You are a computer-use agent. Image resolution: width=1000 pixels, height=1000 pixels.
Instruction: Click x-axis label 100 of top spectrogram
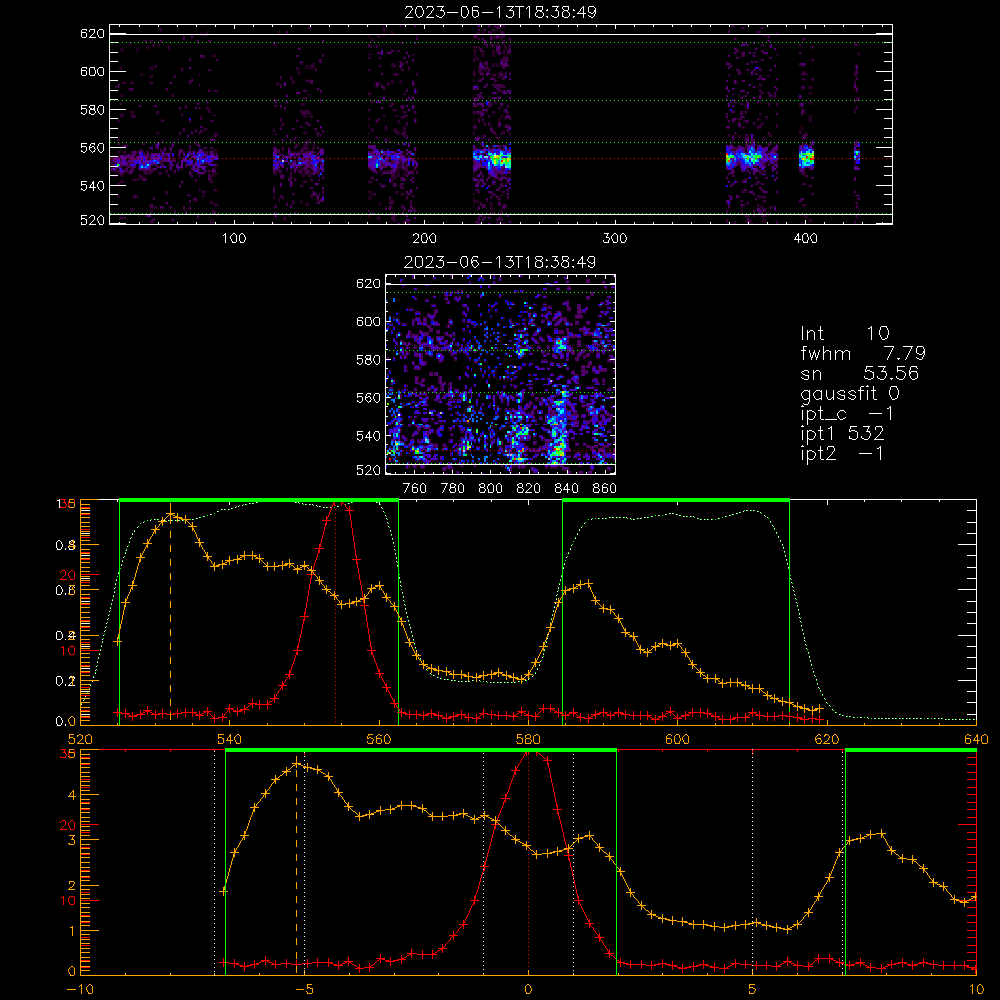point(234,239)
